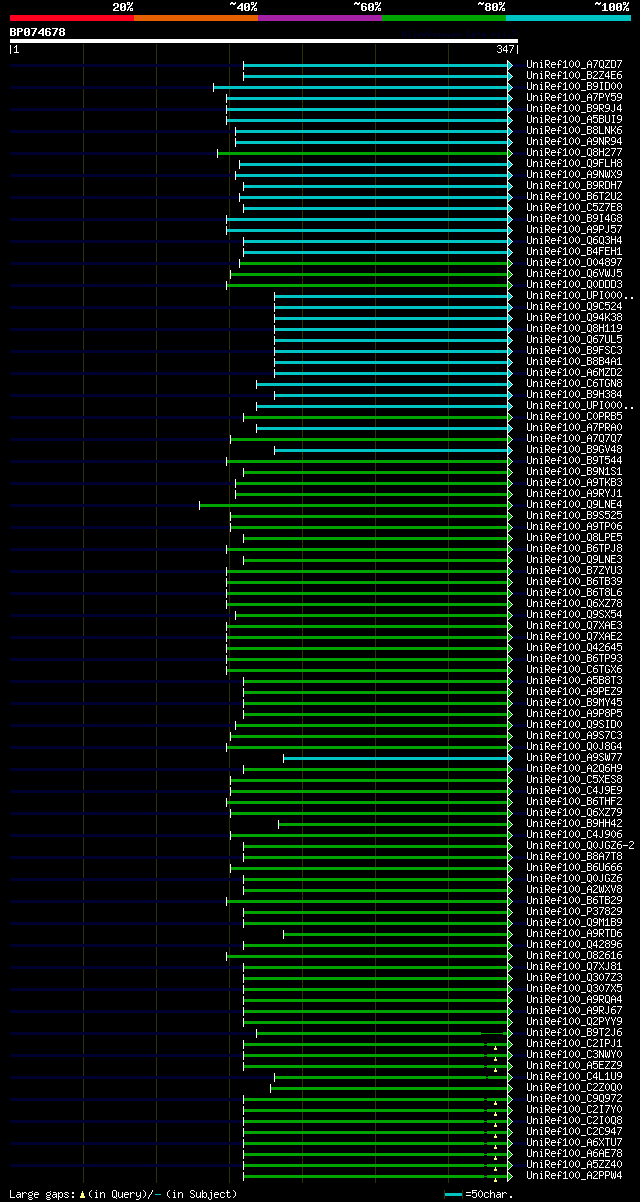Open hit UniRef100_B9ID00
Screen dimensions: 640x1202
(x=574, y=86)
